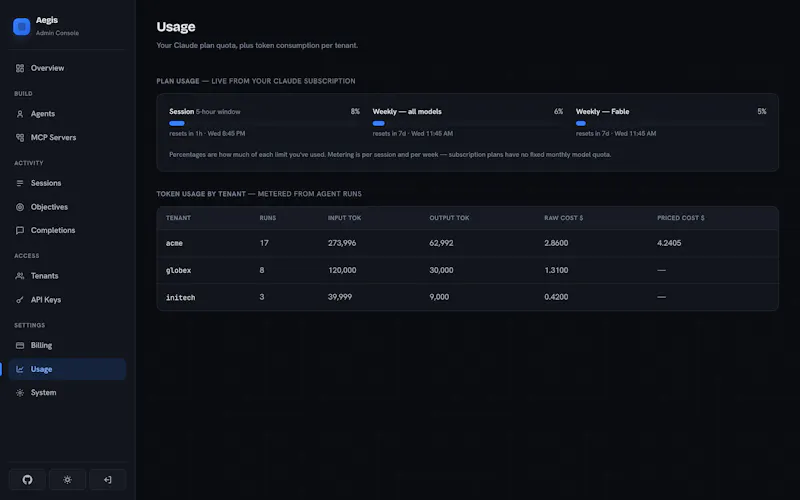Click the Weekly all models 6% value
This screenshot has height=500, width=800.
(558, 111)
